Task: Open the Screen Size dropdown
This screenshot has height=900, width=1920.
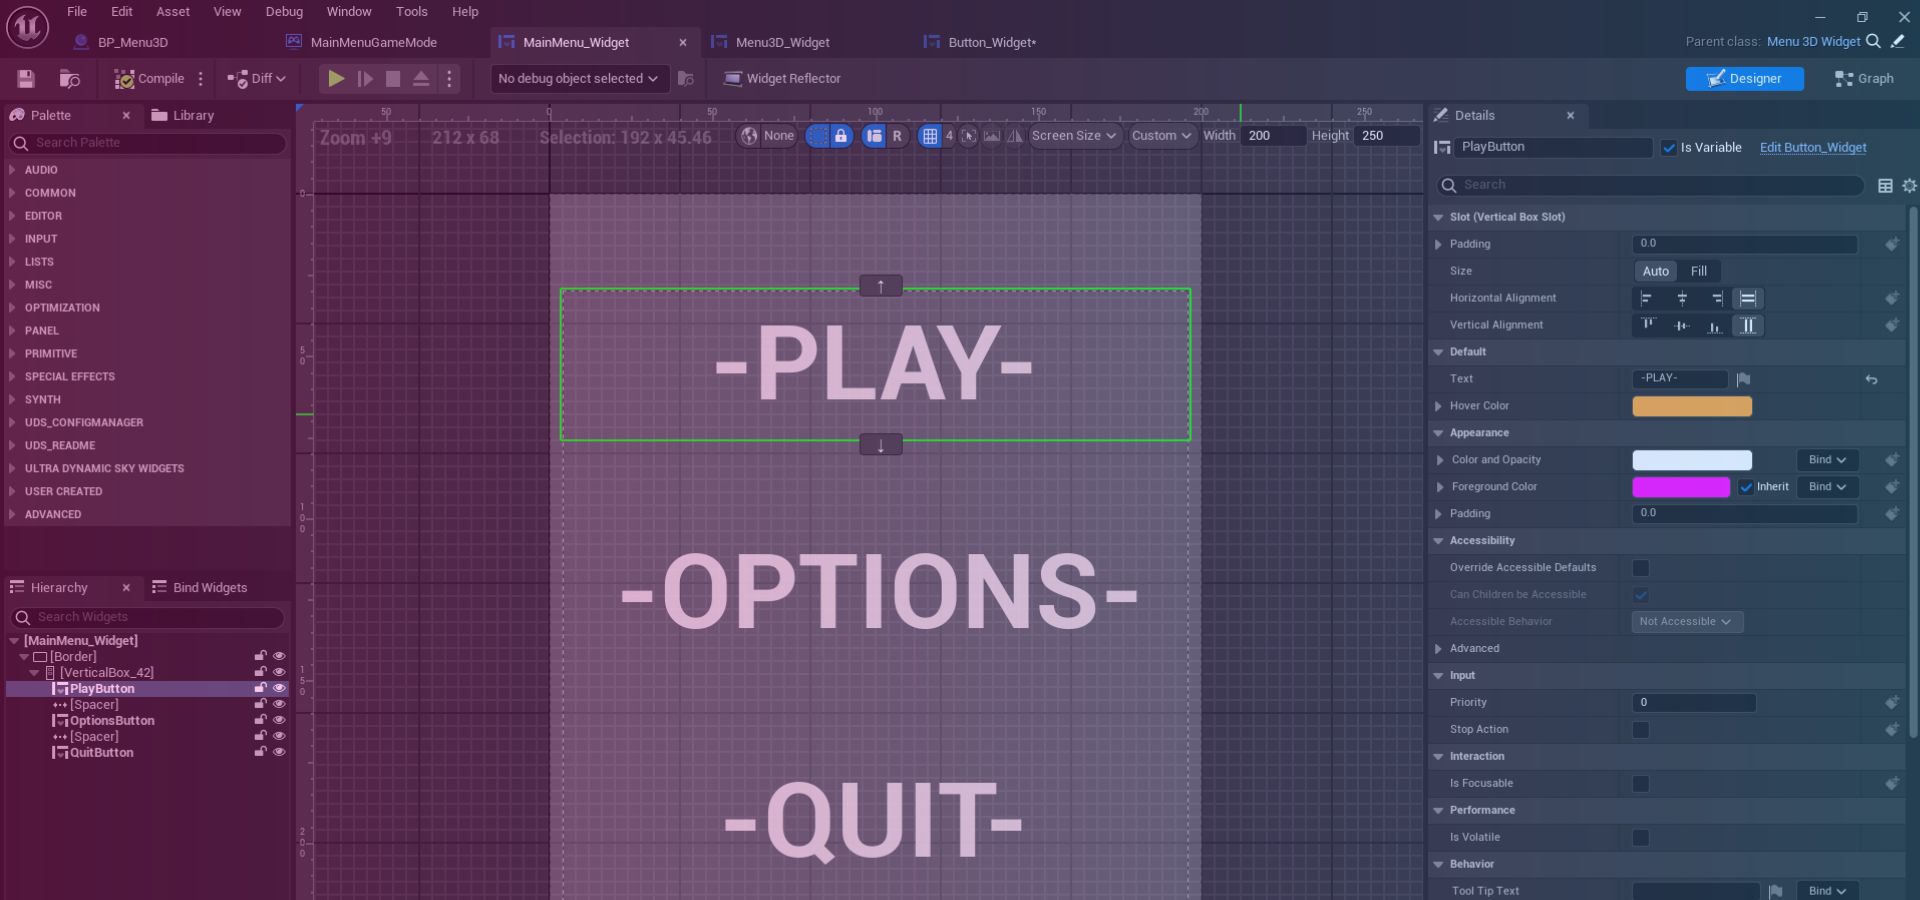Action: pyautogui.click(x=1074, y=136)
